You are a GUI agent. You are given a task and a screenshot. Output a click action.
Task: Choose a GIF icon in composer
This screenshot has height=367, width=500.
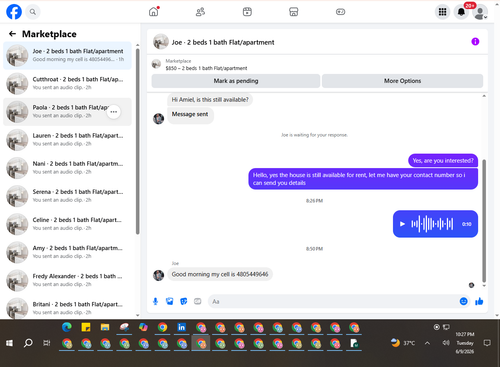click(198, 301)
